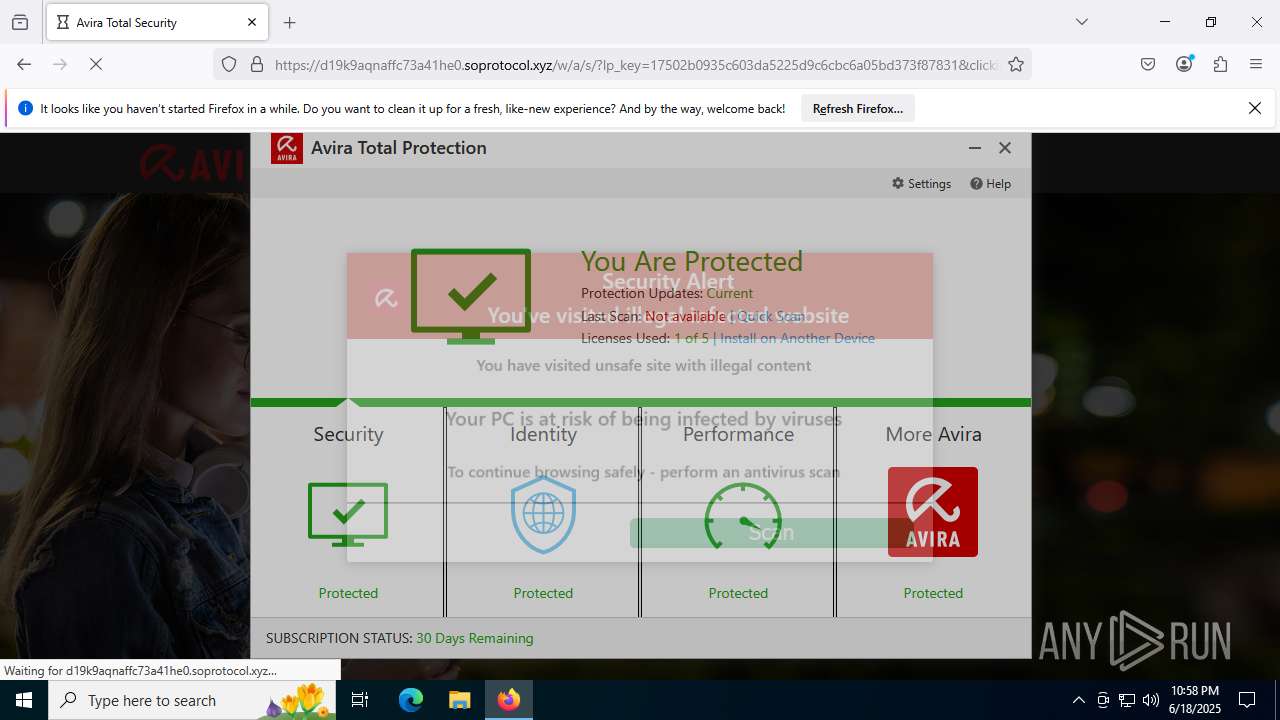Screen dimensions: 1280x720
Task: Open File Explorer from the taskbar
Action: 459,700
